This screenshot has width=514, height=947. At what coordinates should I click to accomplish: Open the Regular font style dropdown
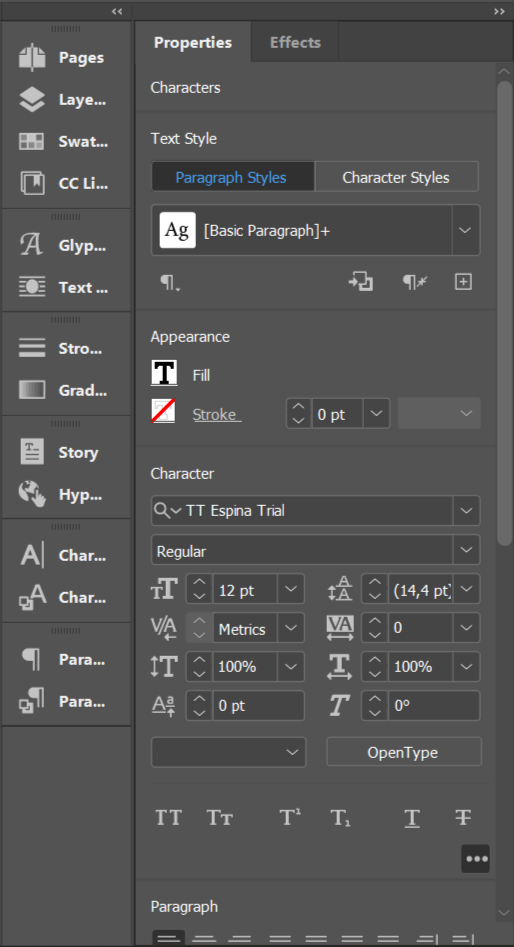(466, 551)
